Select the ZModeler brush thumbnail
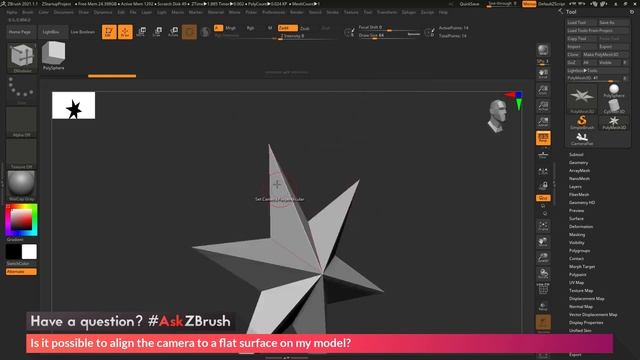This screenshot has width=640, height=360. [x=22, y=58]
